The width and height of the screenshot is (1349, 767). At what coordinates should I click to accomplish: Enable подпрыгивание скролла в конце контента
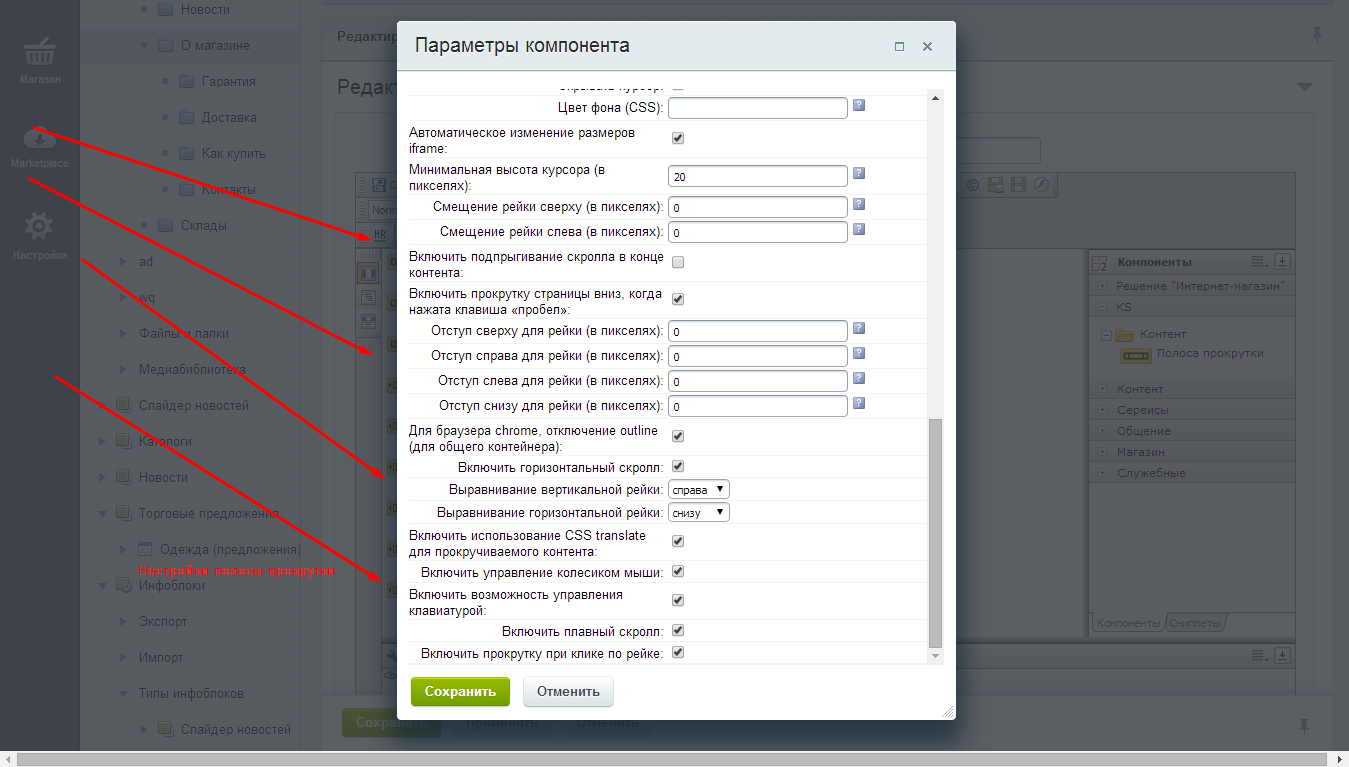click(677, 263)
